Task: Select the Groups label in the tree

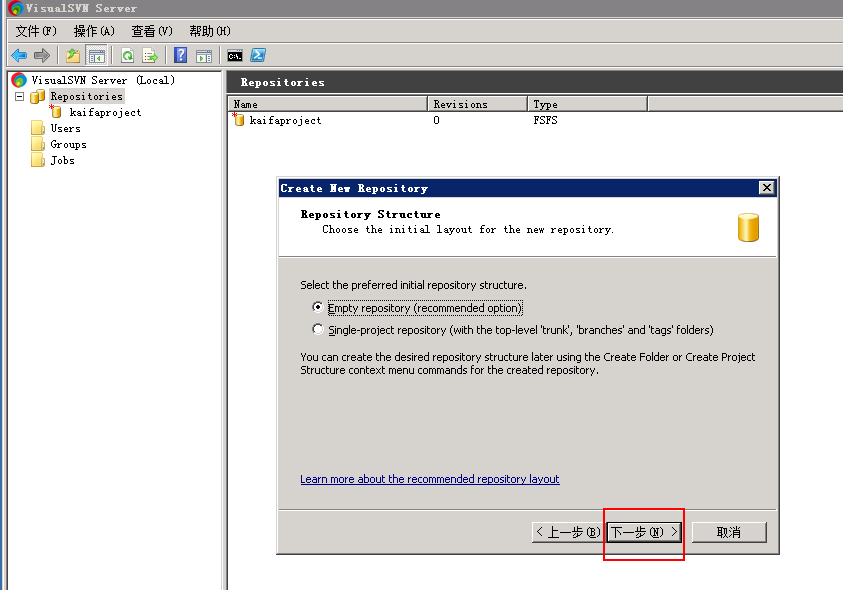Action: pyautogui.click(x=68, y=144)
